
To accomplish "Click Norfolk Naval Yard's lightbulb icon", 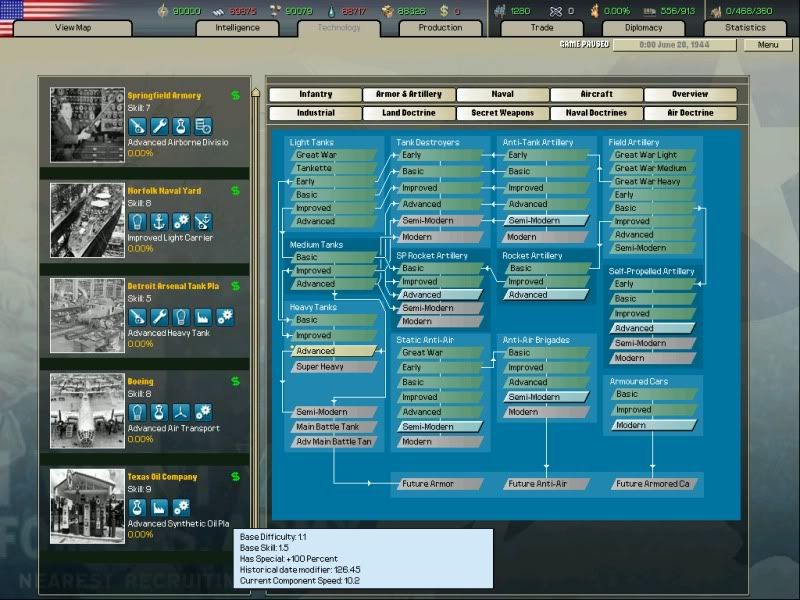I will [x=137, y=221].
